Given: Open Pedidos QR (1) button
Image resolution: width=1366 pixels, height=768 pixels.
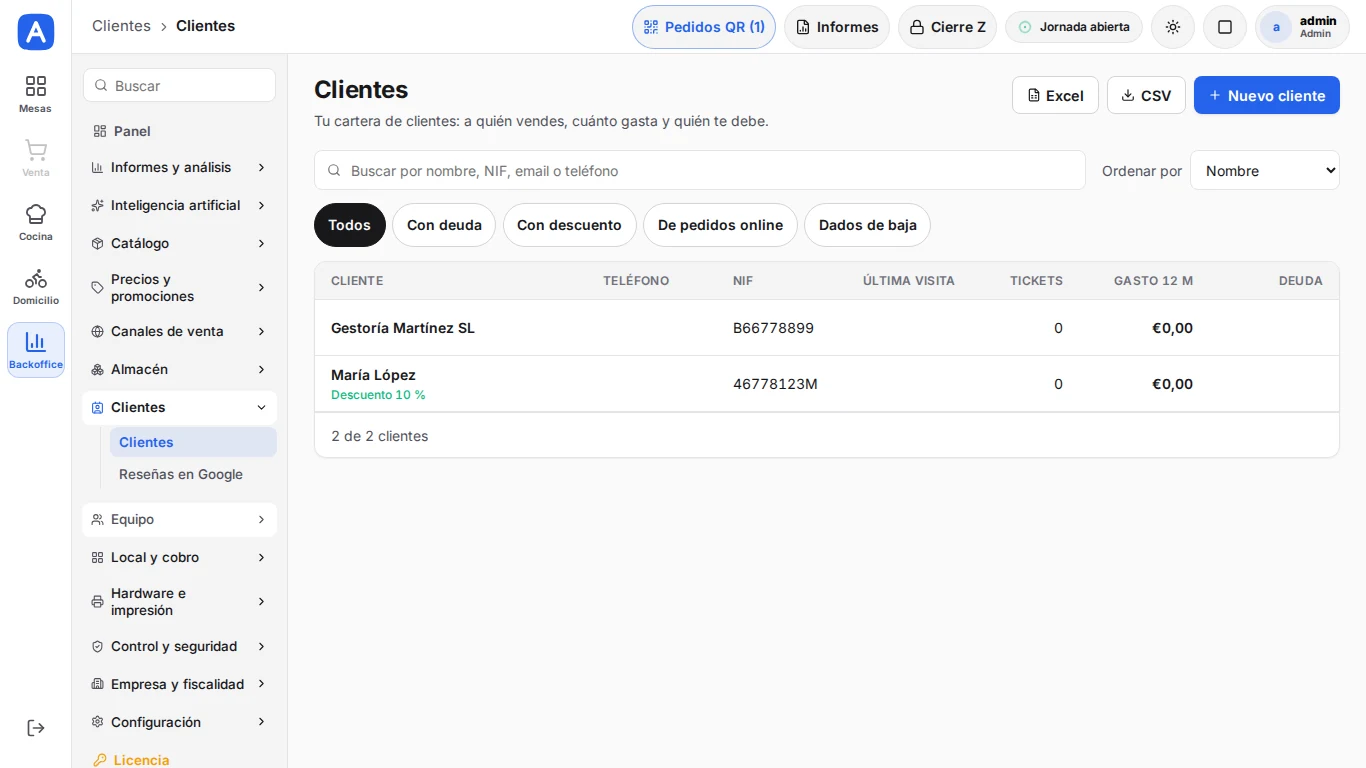Looking at the screenshot, I should (704, 27).
